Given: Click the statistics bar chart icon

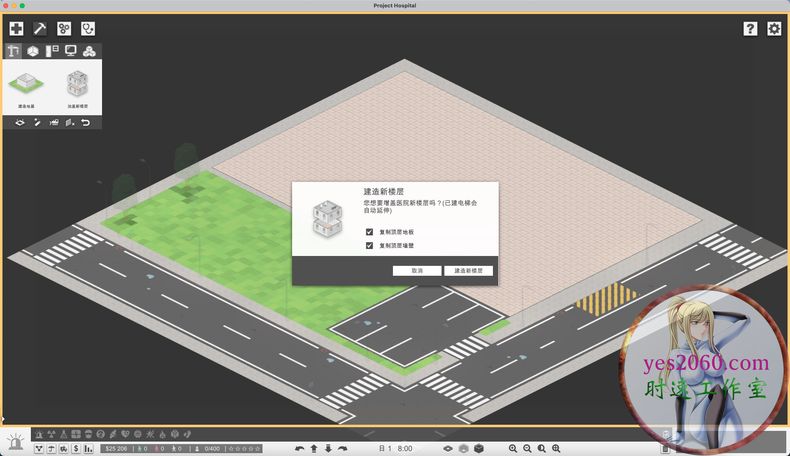Looking at the screenshot, I should [89, 449].
